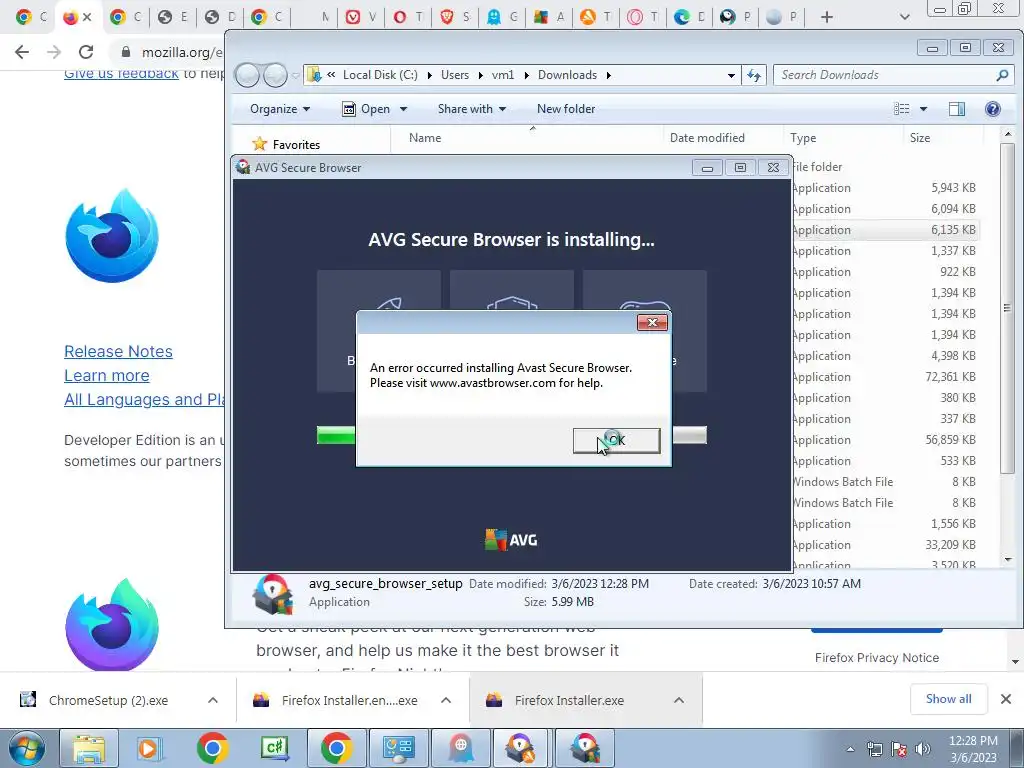Open the Learn more link

106,376
